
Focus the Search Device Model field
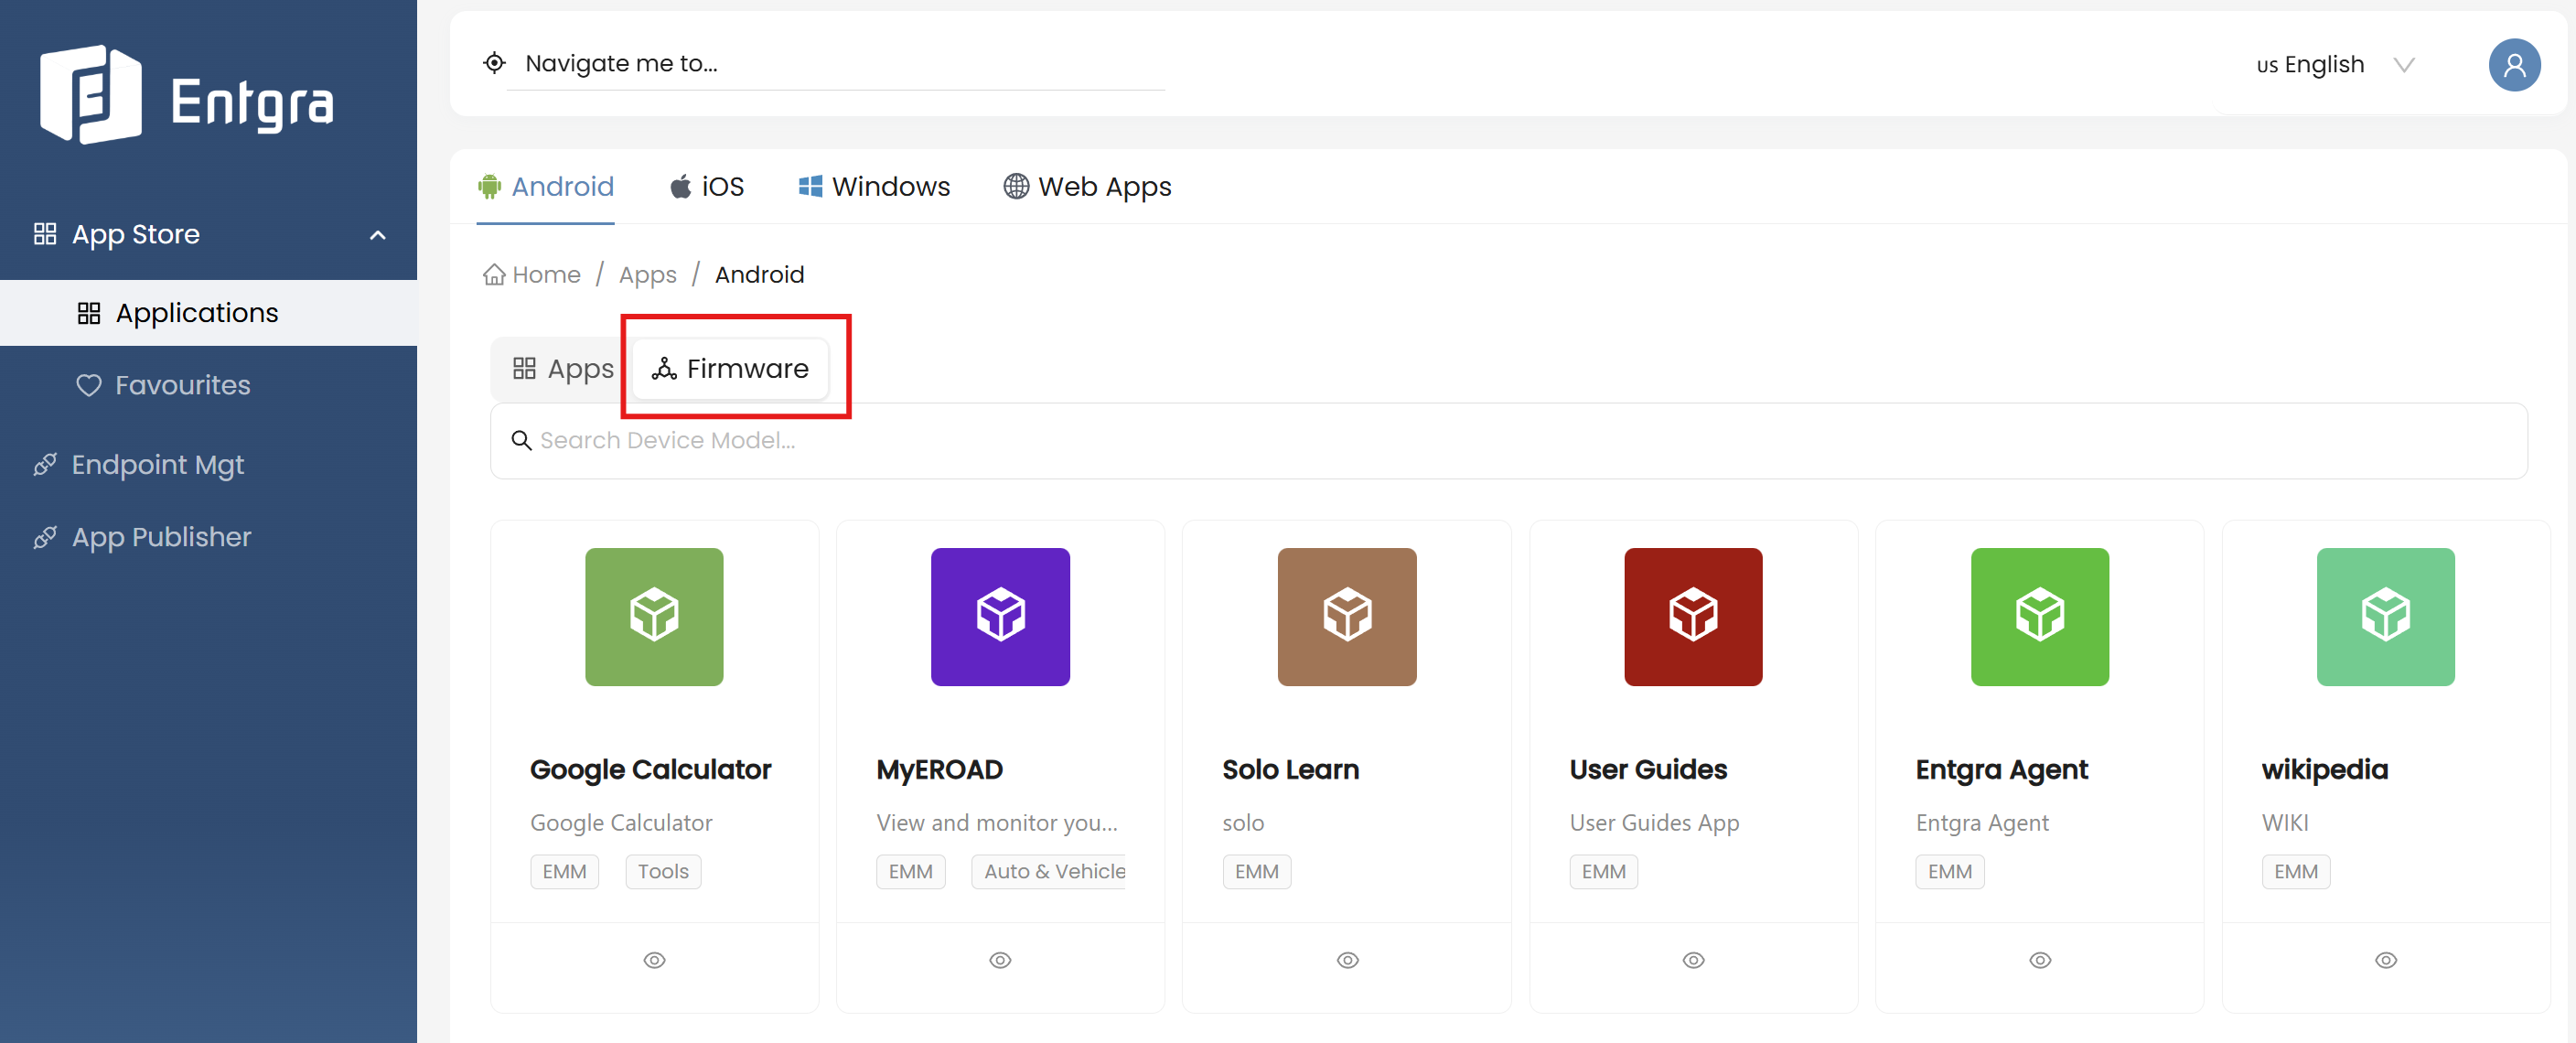coord(1508,440)
